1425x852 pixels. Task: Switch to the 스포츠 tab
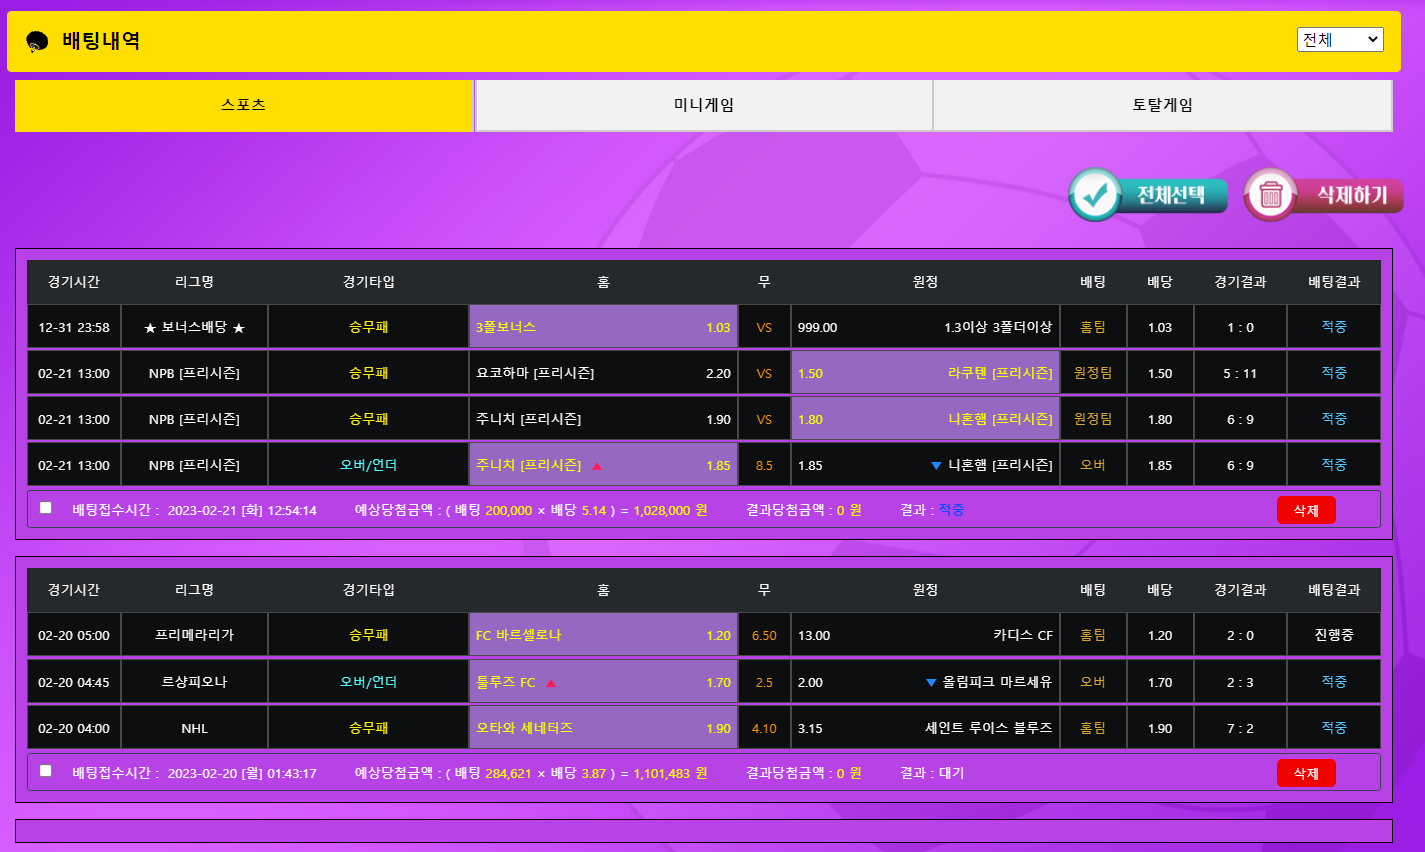coord(244,106)
